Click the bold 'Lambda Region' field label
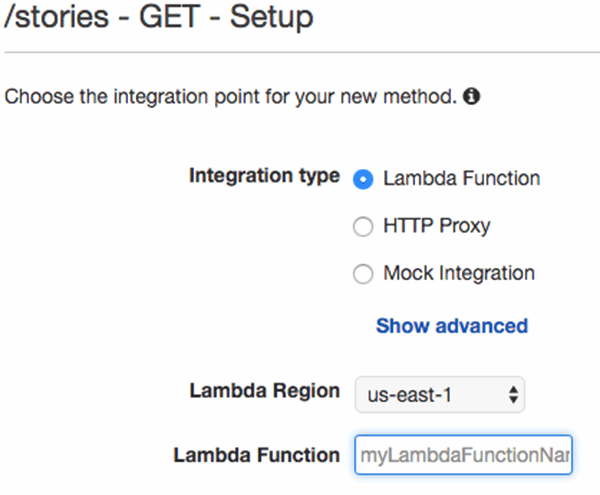Screen dimensions: 600x495 (264, 392)
